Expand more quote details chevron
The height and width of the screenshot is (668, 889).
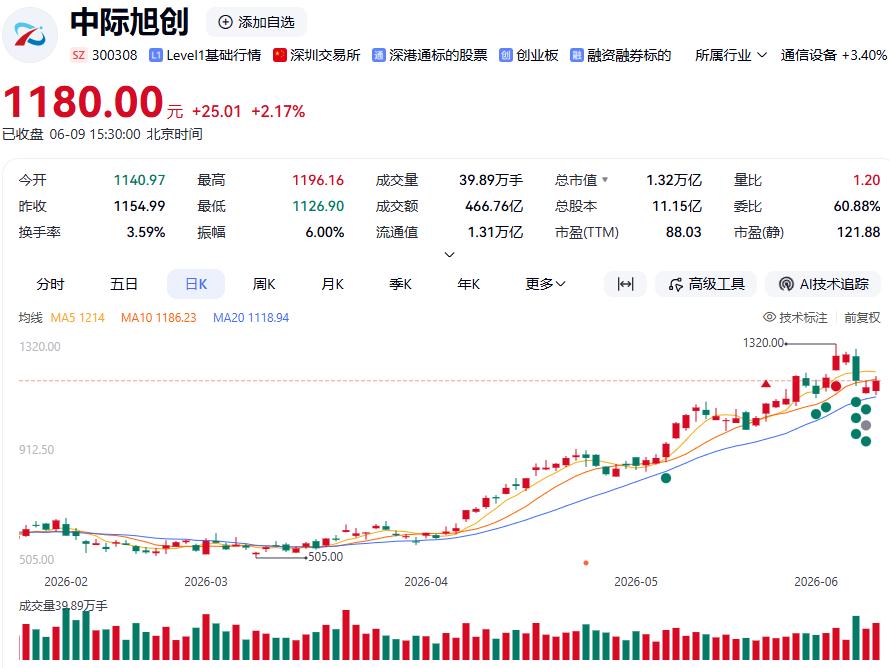tap(450, 255)
